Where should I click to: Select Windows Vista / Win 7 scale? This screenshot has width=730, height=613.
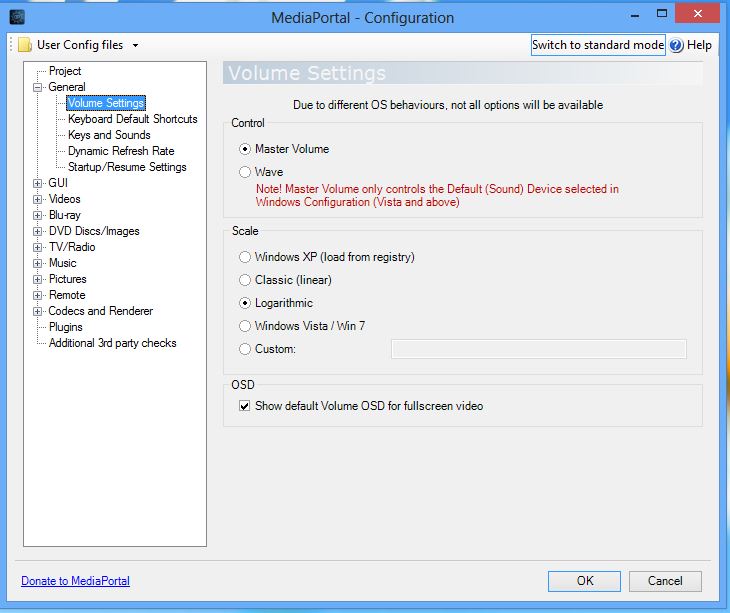(245, 326)
